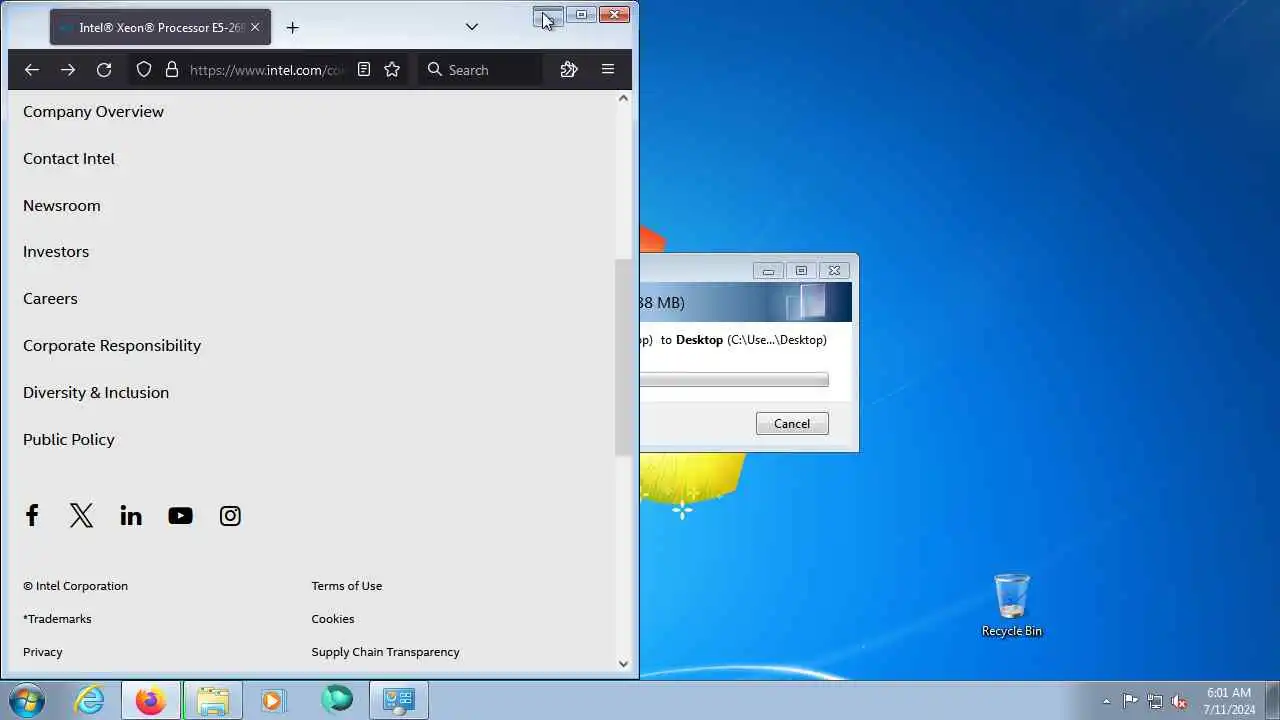
Task: Open Newsroom link
Action: (62, 205)
